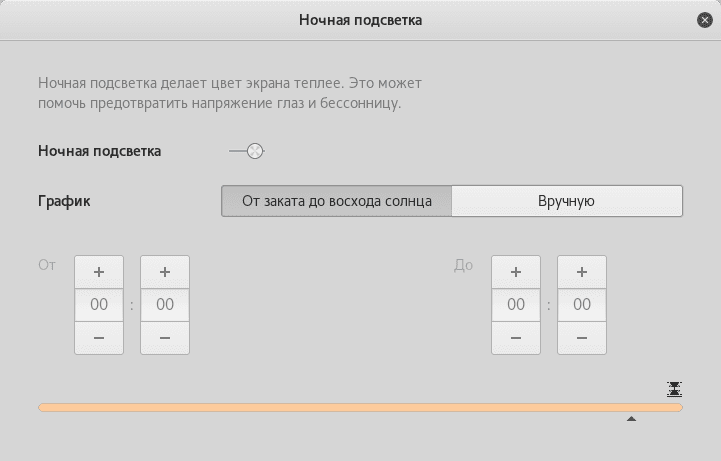Image resolution: width=721 pixels, height=461 pixels.
Task: Click the orange night light timeline bar
Action: click(360, 408)
